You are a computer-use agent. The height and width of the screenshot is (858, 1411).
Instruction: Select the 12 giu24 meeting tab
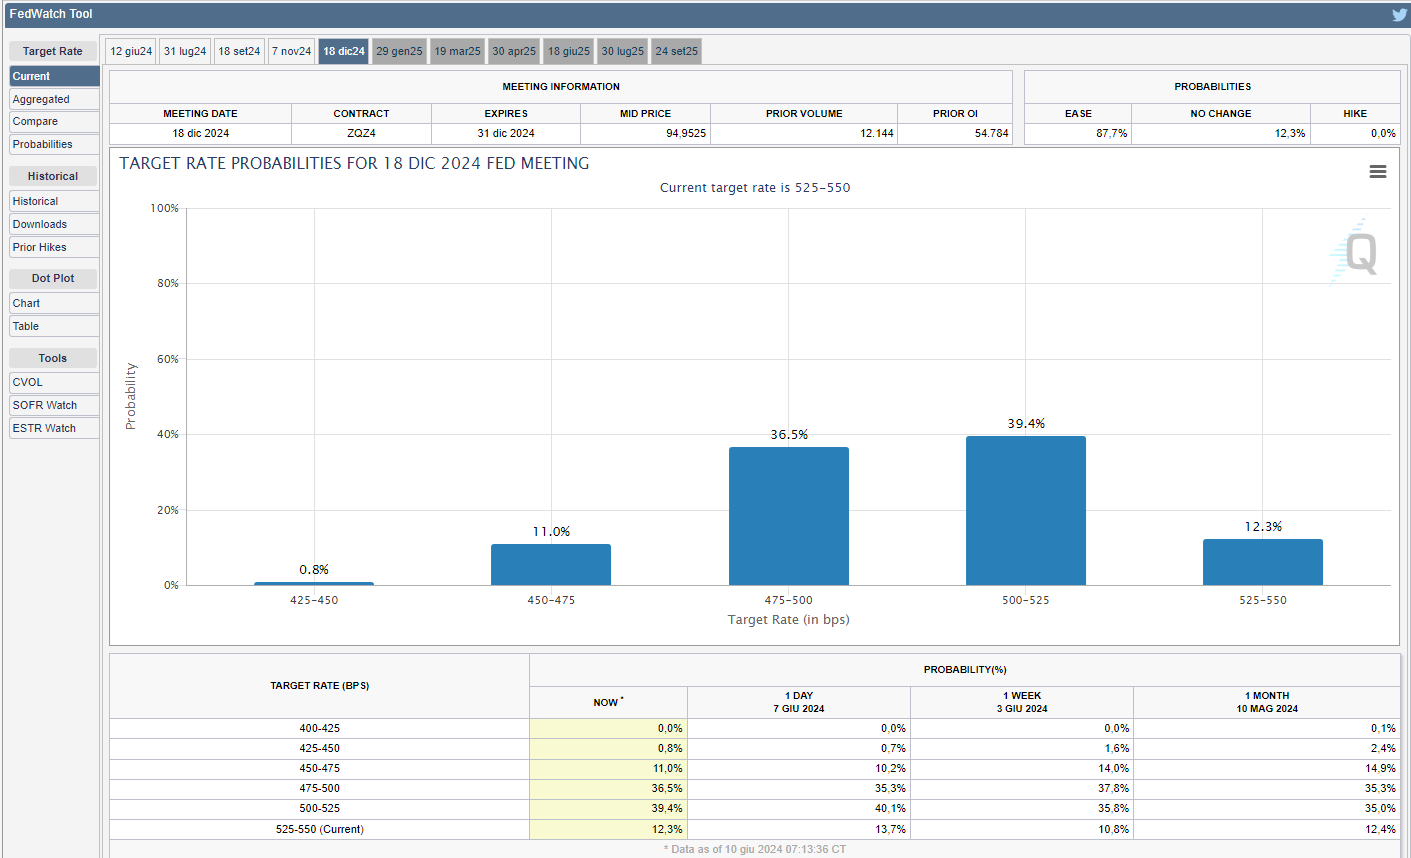coord(131,51)
